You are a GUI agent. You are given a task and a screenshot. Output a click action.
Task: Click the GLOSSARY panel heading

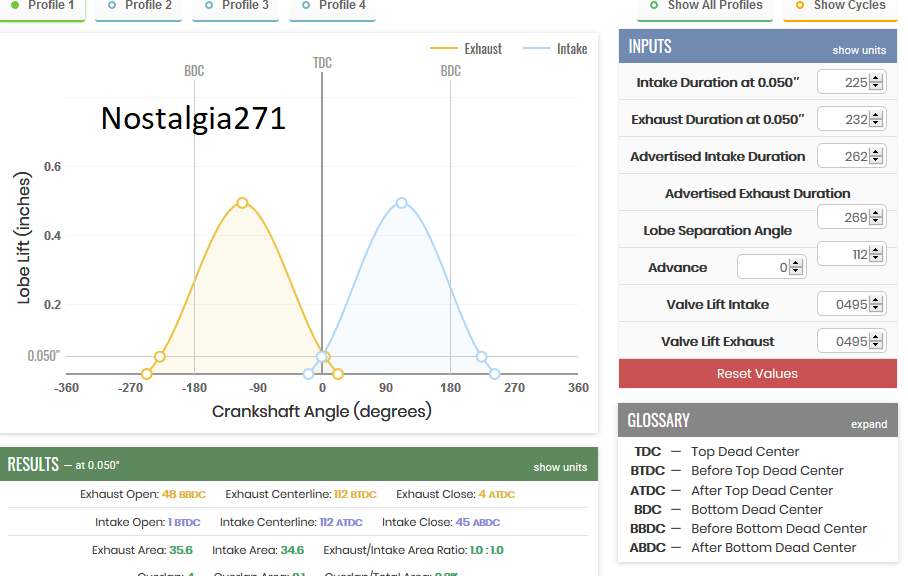[659, 420]
